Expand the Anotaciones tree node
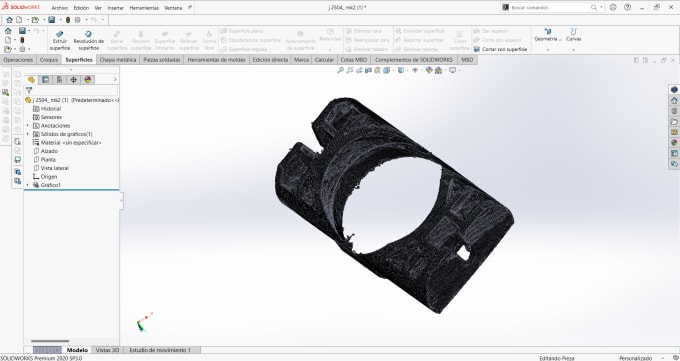Image resolution: width=680 pixels, height=361 pixels. [x=28, y=126]
